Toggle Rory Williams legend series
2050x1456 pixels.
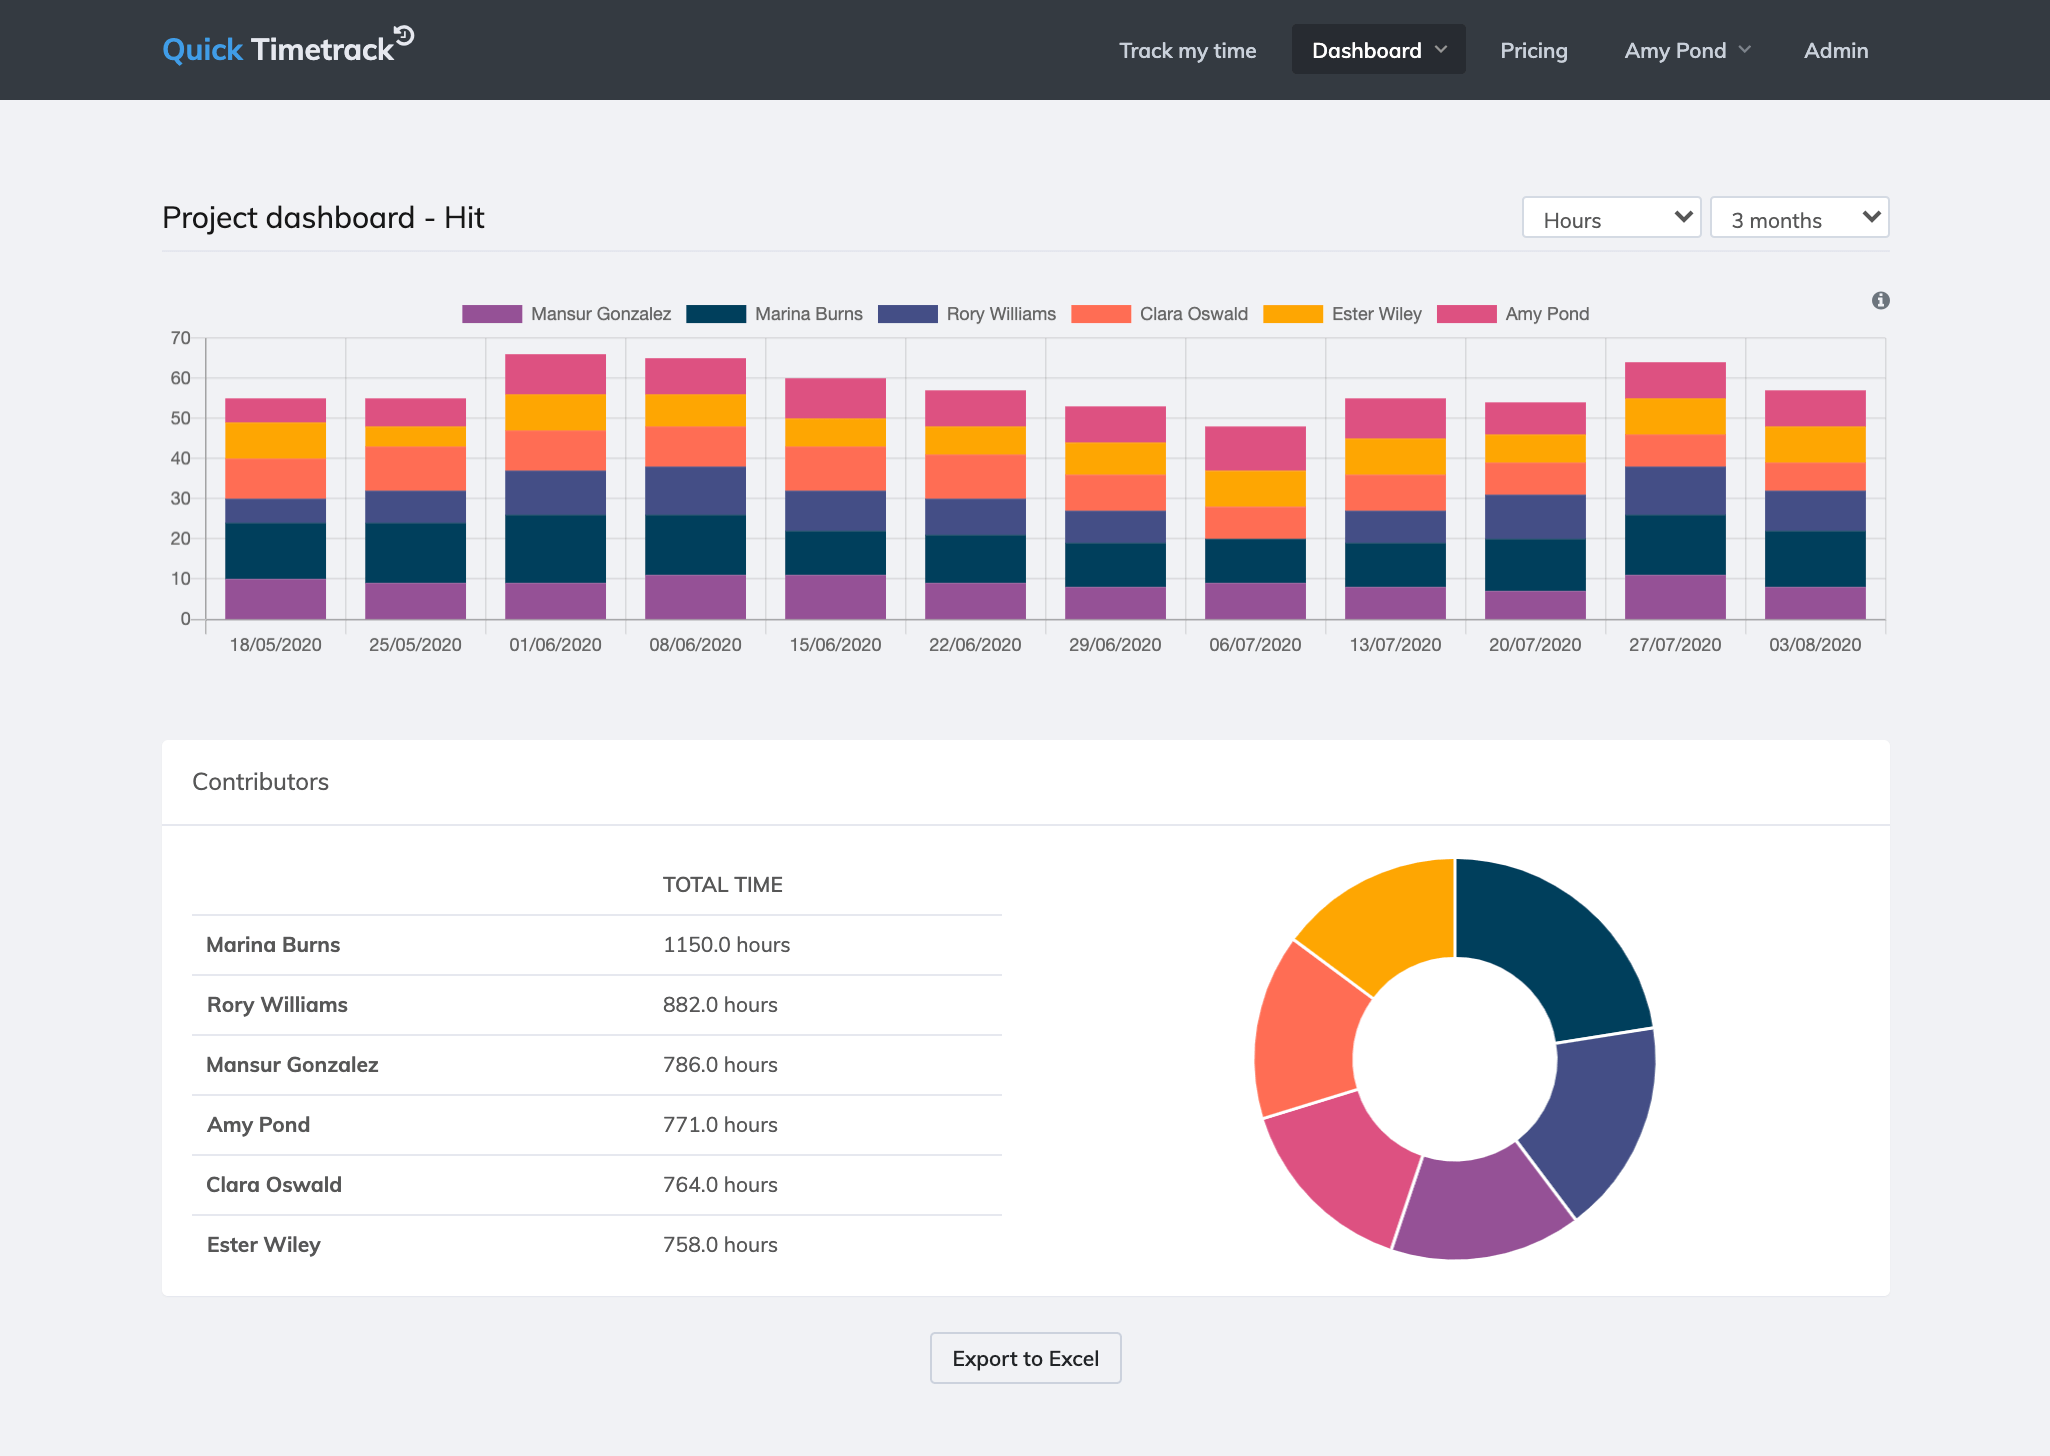coord(967,314)
